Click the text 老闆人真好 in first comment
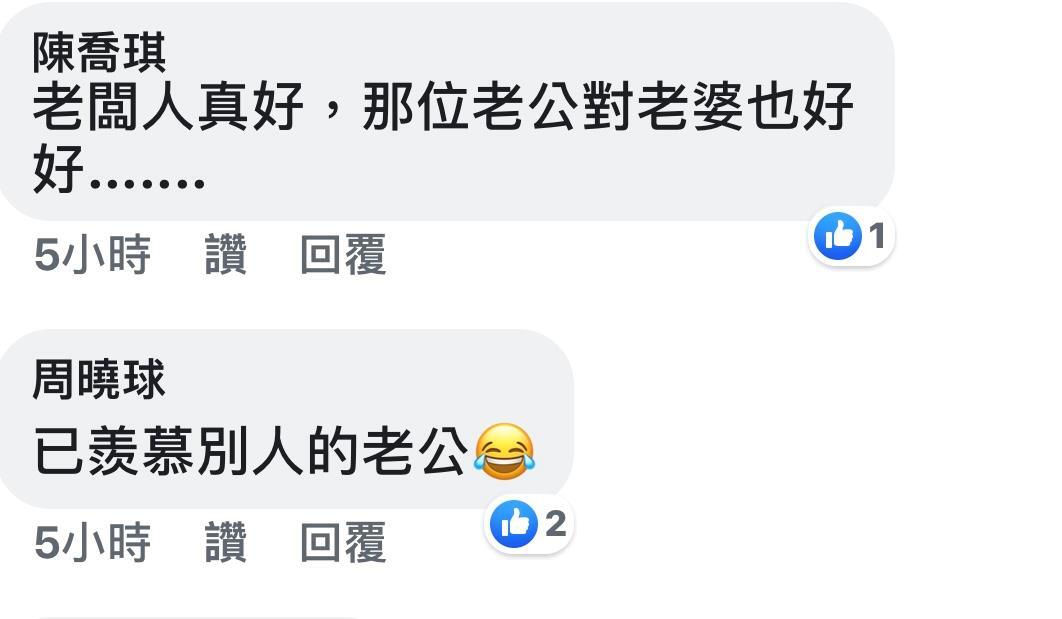The image size is (1062, 619). (168, 106)
